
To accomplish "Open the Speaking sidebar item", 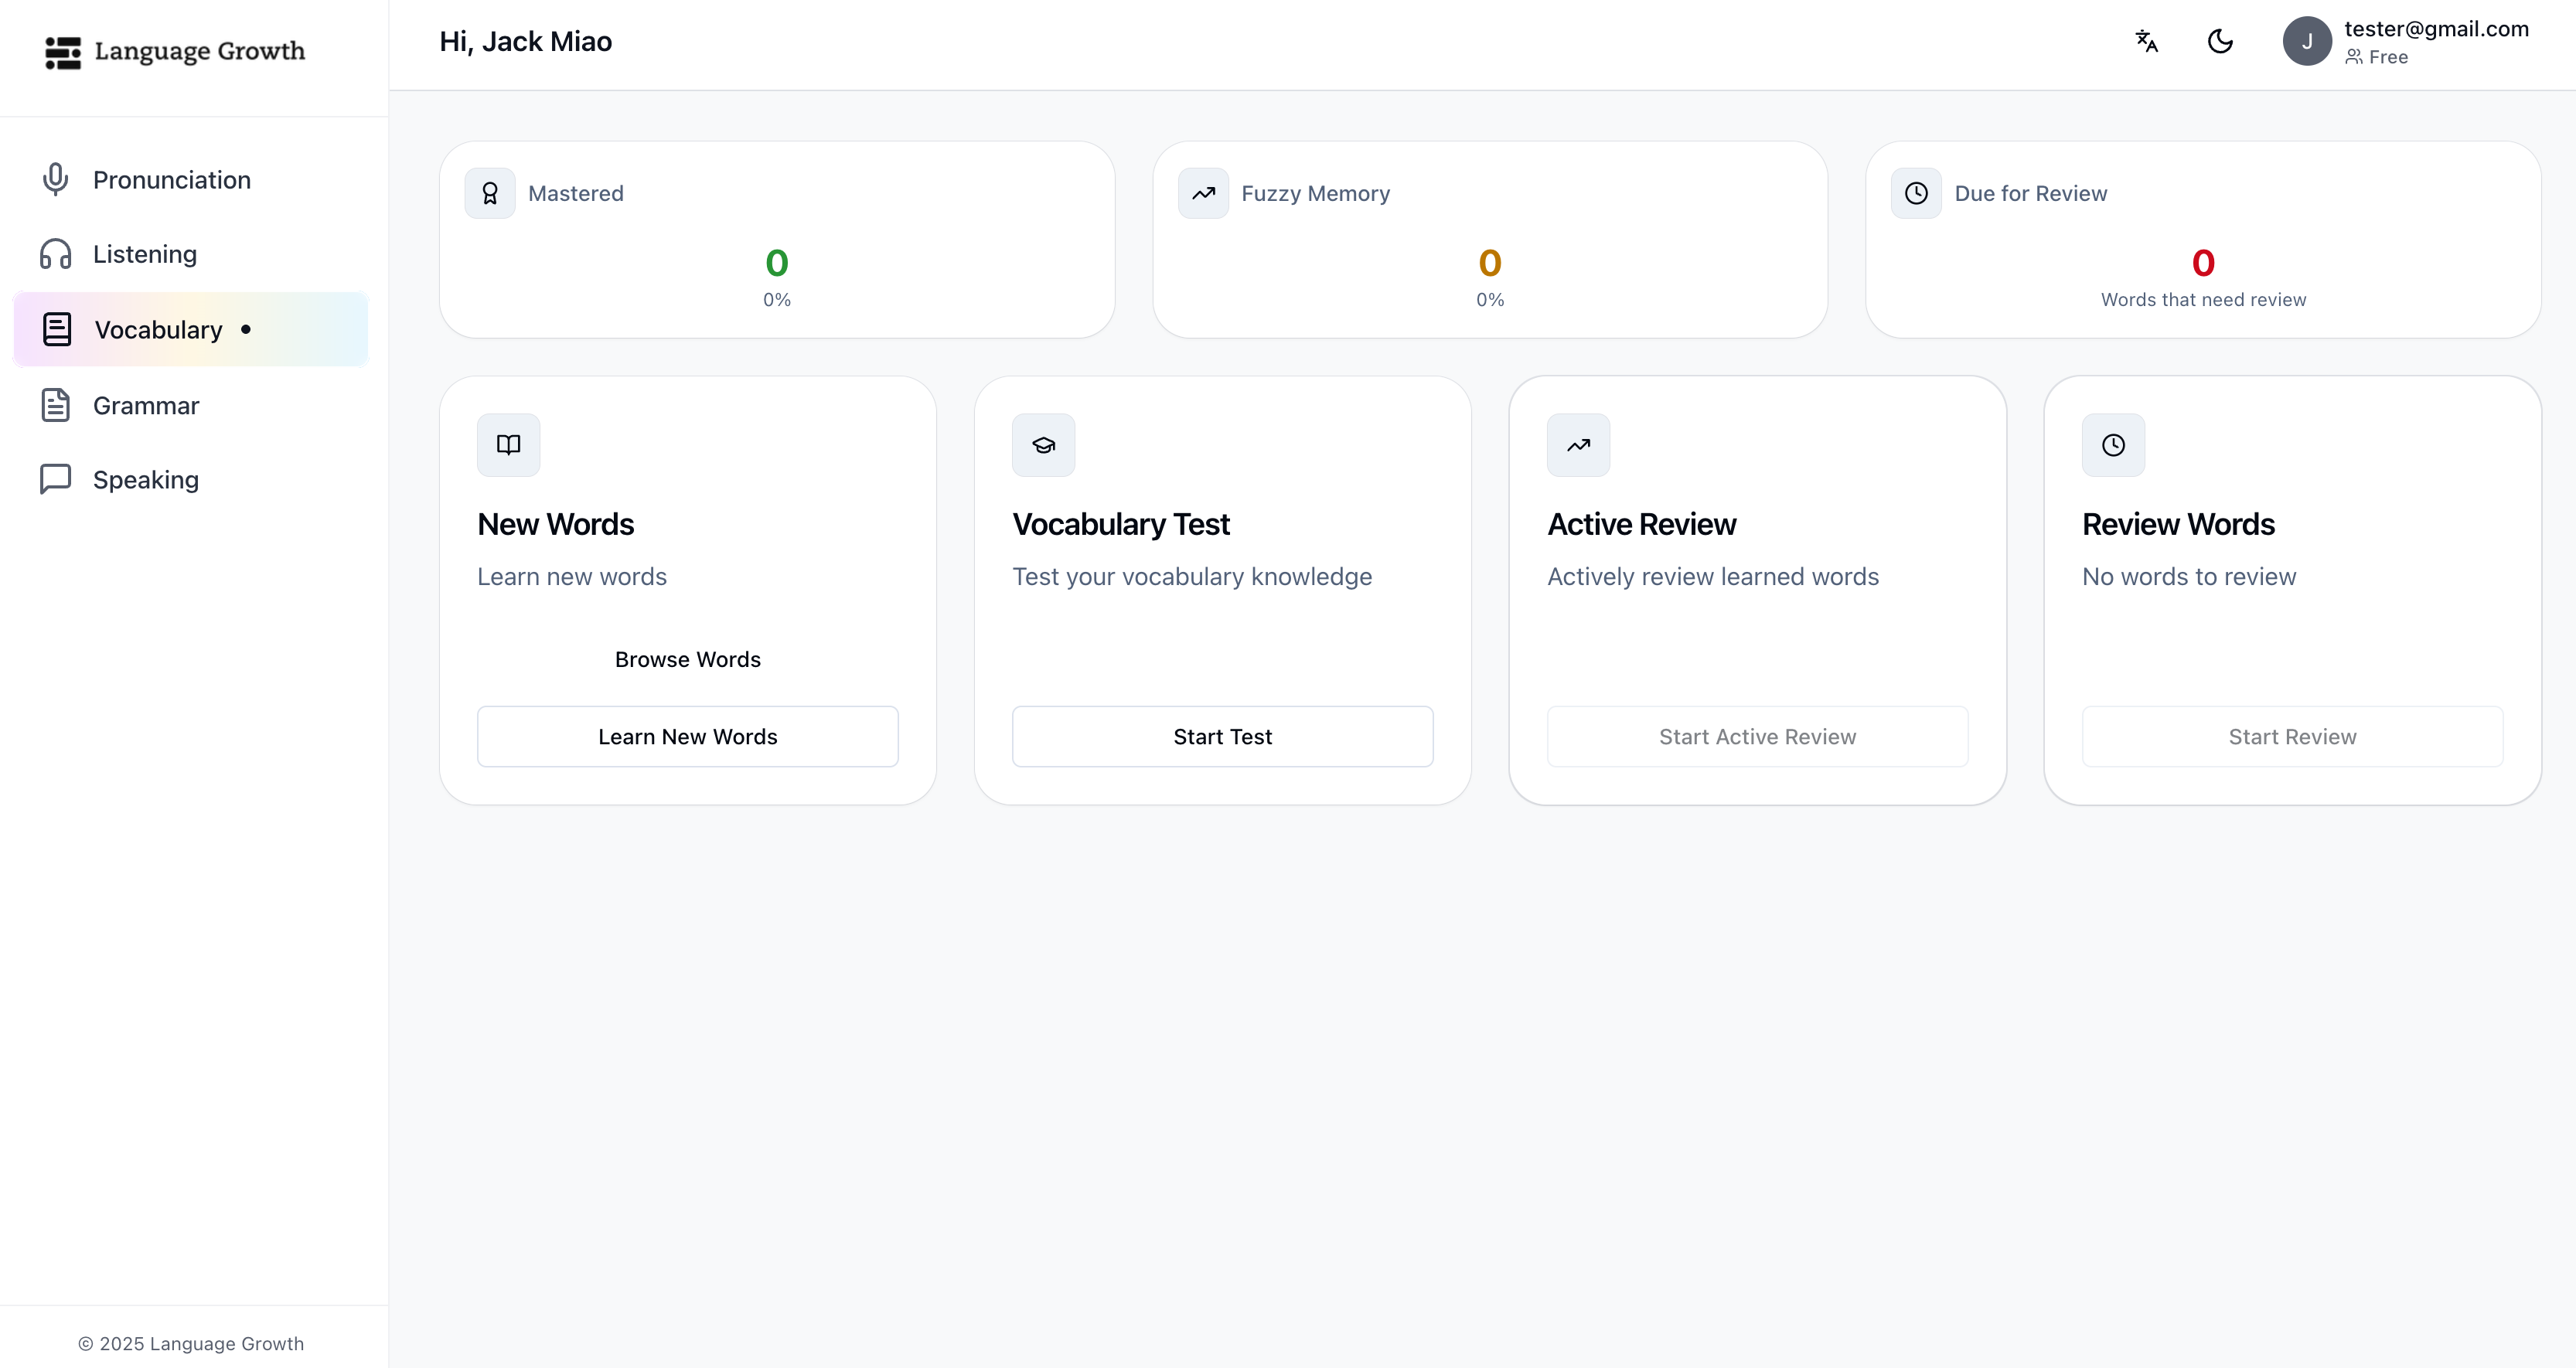I will 145,480.
